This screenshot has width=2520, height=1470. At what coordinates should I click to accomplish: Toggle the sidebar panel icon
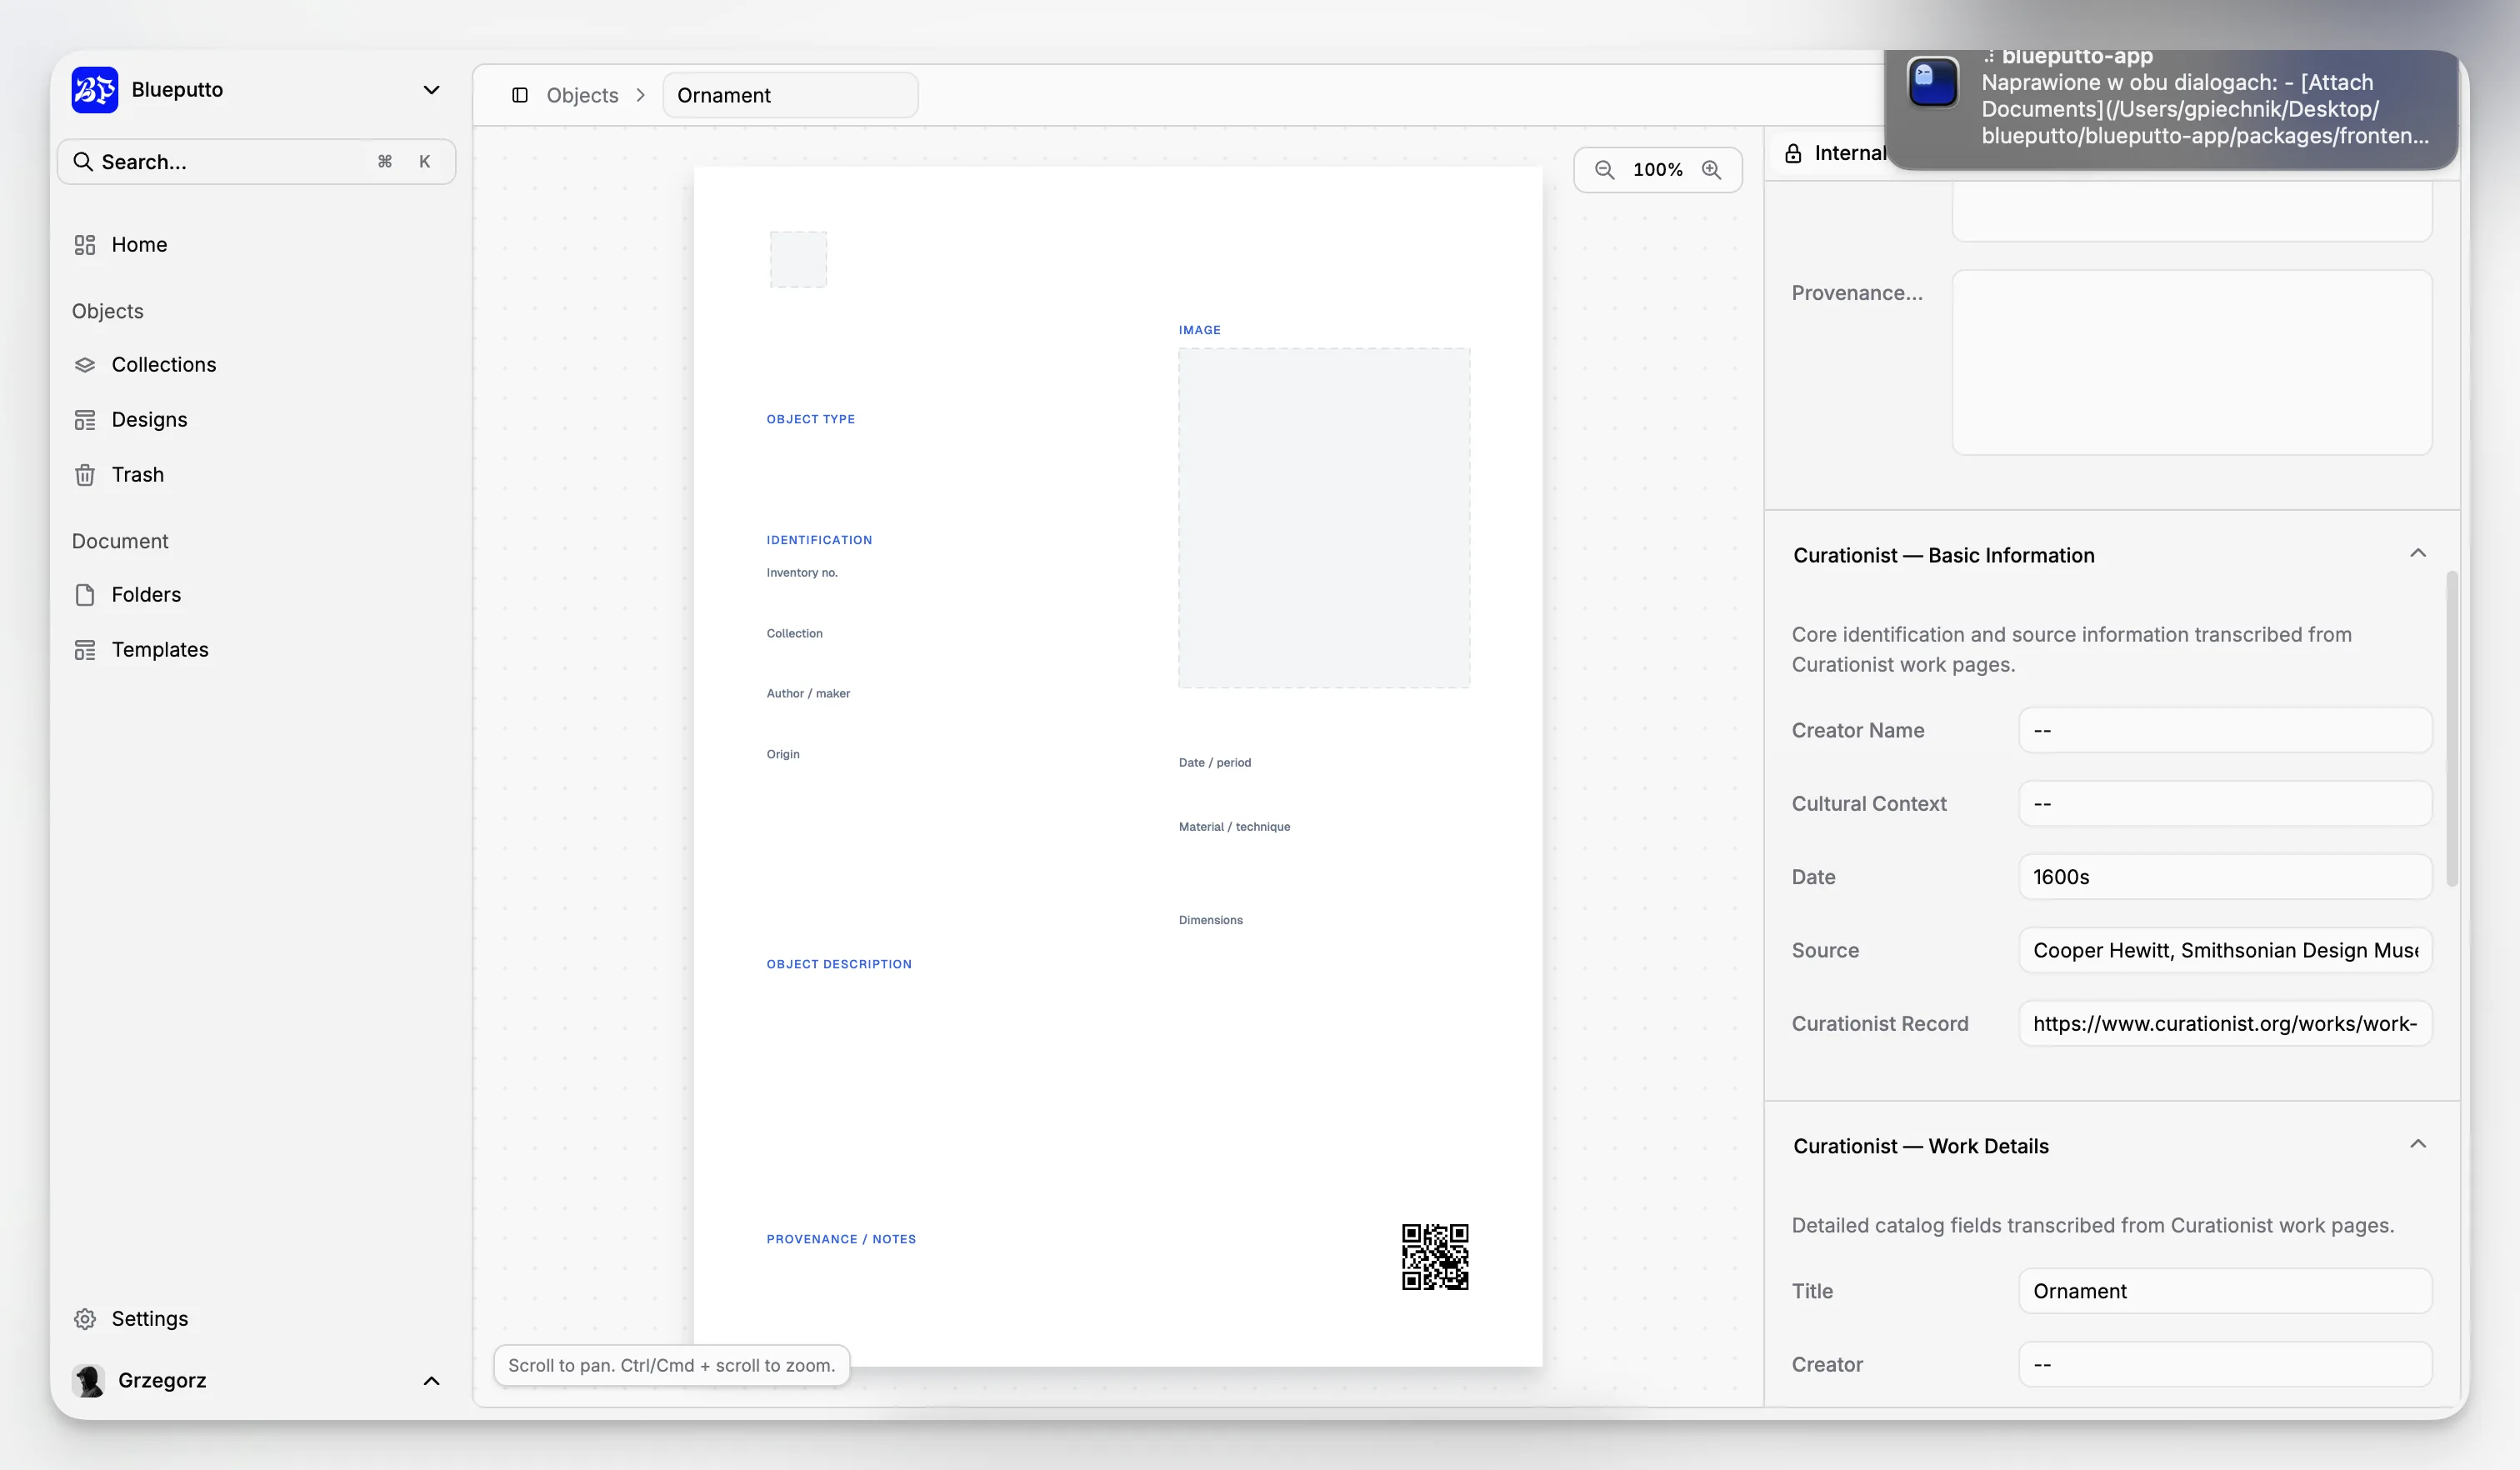coord(520,95)
